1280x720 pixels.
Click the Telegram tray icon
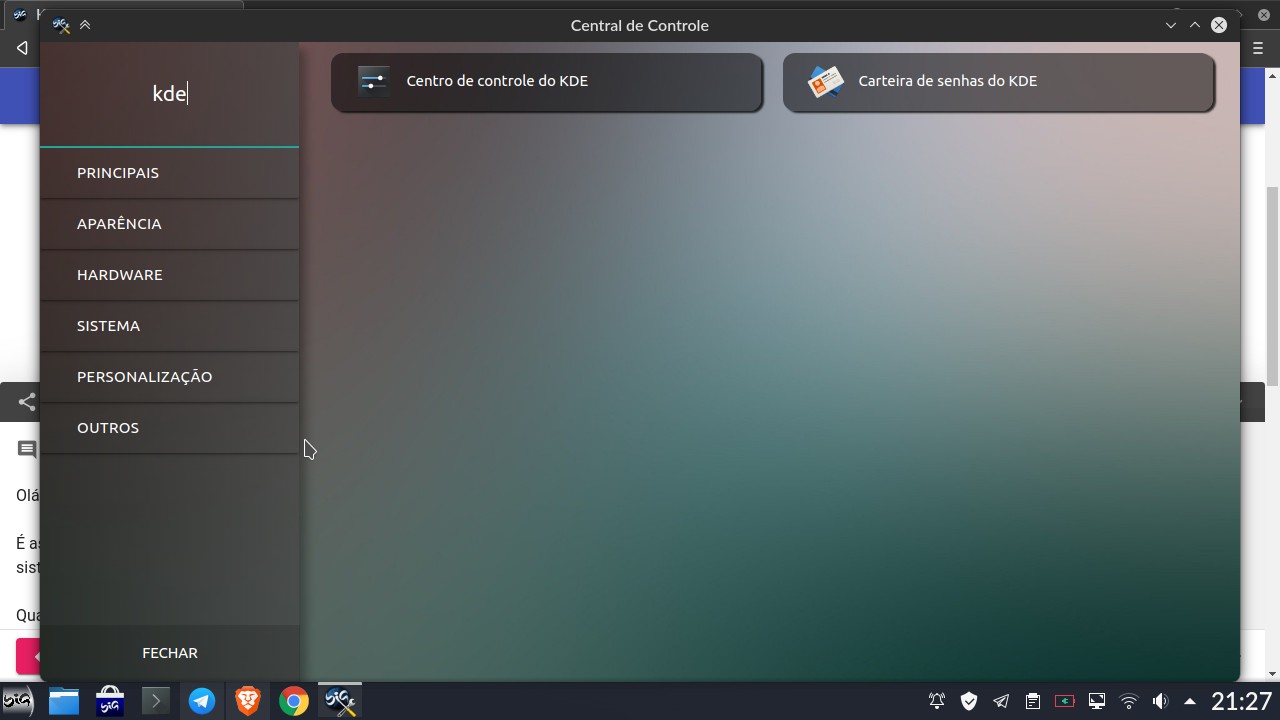click(x=1001, y=701)
